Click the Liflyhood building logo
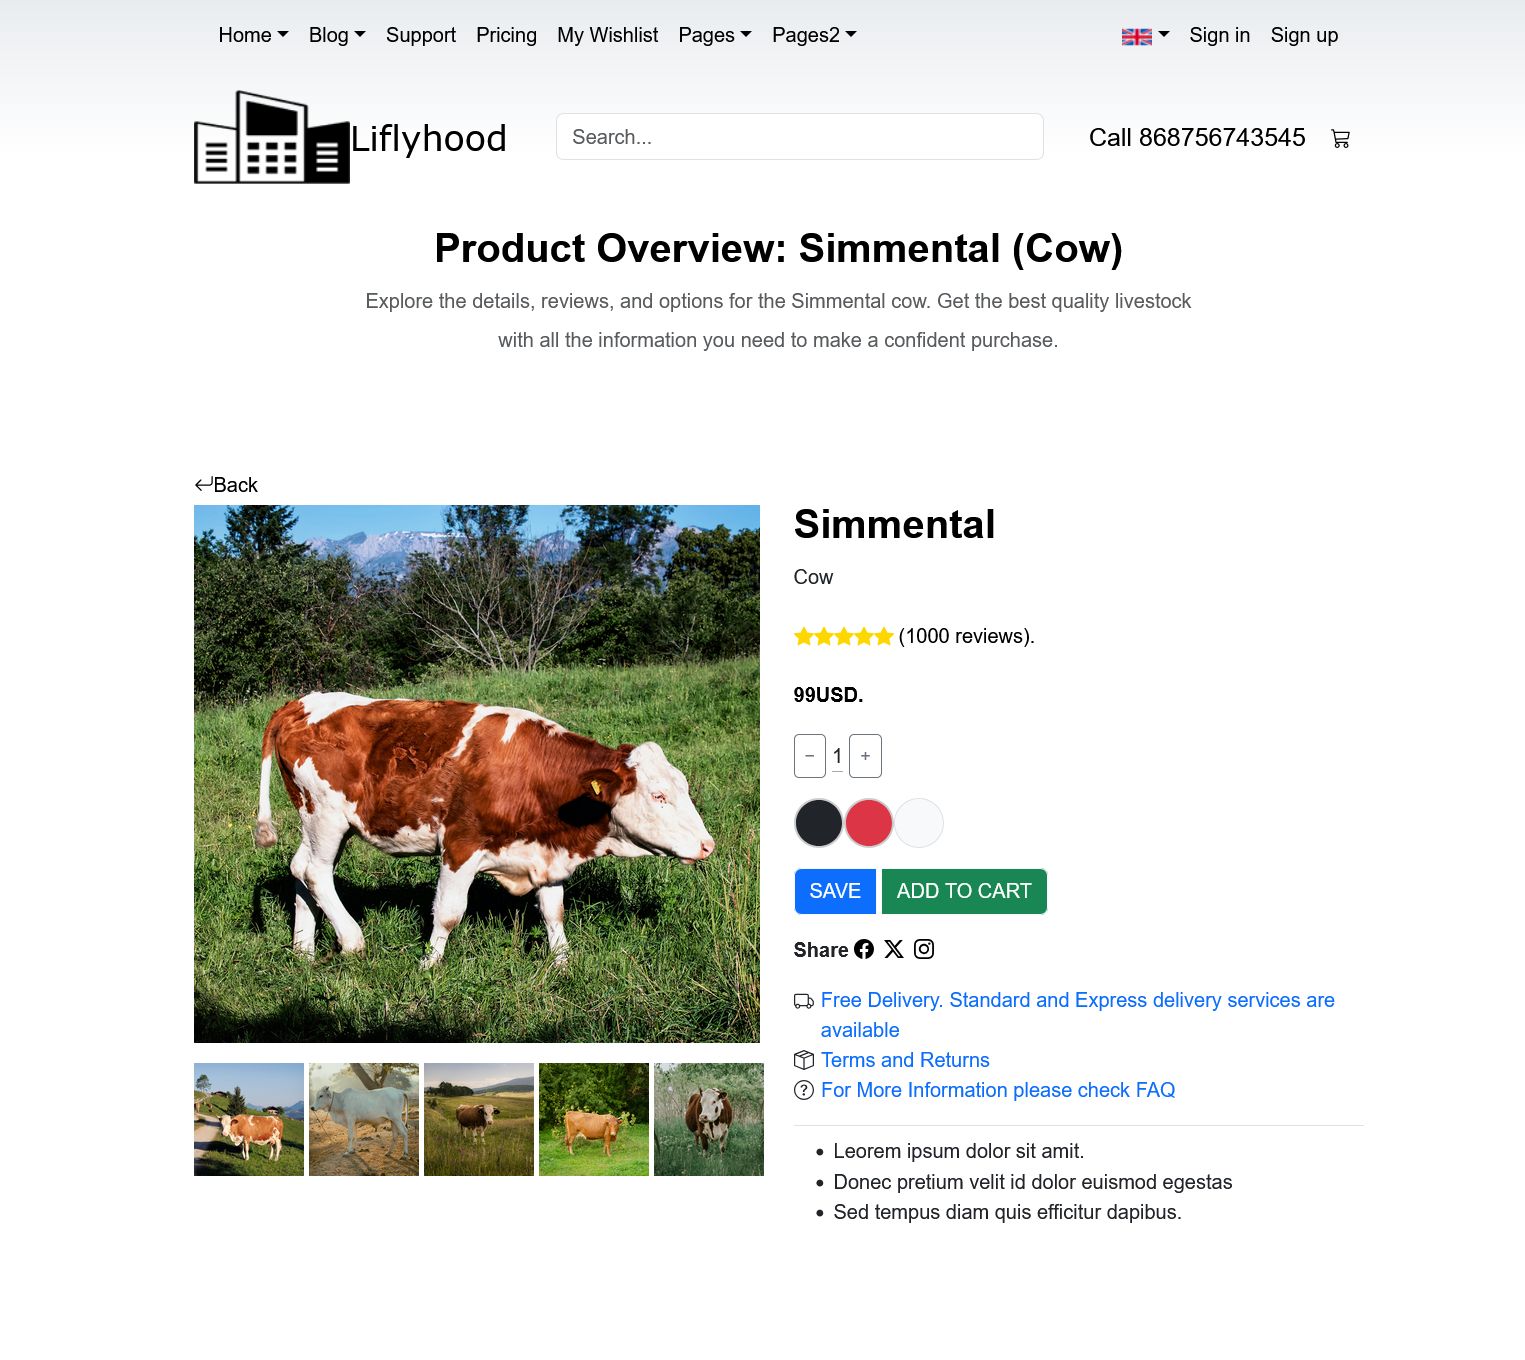Image resolution: width=1525 pixels, height=1360 pixels. (x=272, y=138)
